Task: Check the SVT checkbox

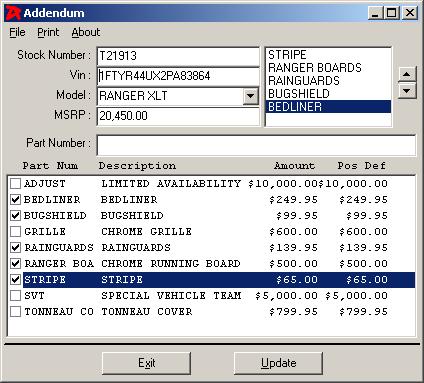Action: pos(15,295)
